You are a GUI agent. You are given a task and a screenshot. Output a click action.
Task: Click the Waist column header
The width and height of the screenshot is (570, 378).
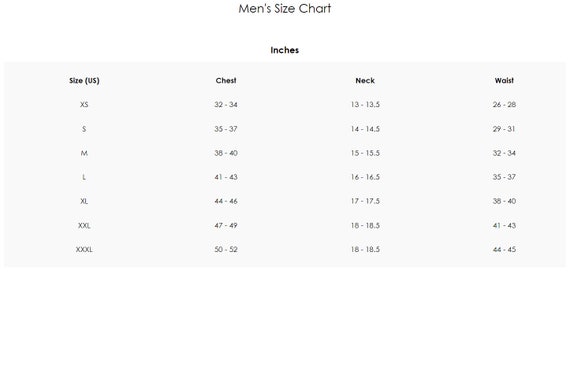[x=504, y=80]
